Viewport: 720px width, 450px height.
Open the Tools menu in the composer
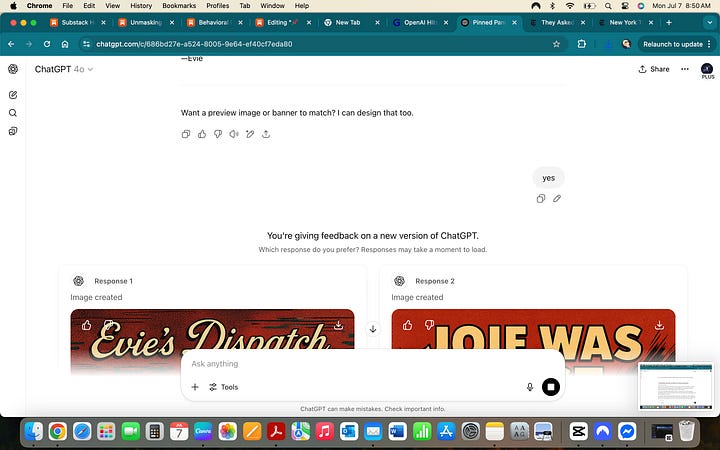(224, 387)
